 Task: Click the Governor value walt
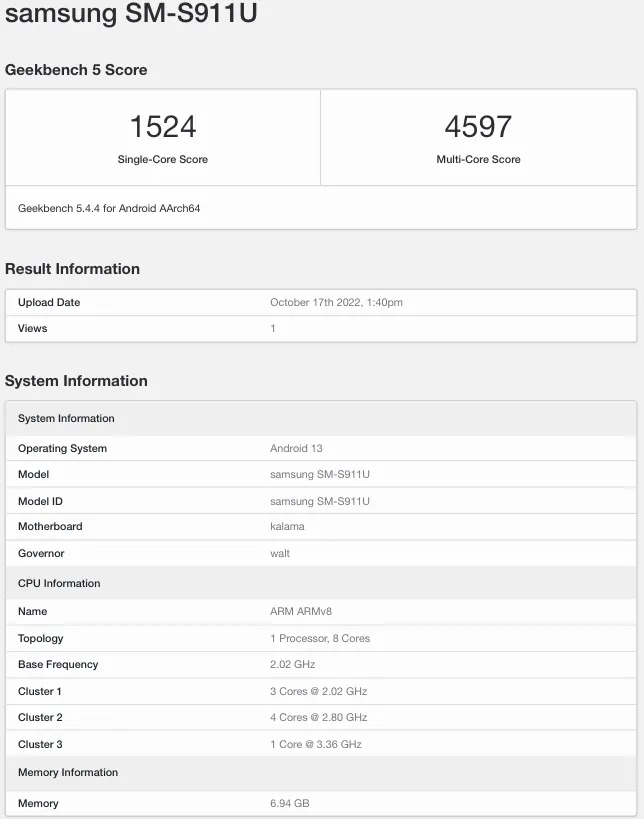(280, 553)
